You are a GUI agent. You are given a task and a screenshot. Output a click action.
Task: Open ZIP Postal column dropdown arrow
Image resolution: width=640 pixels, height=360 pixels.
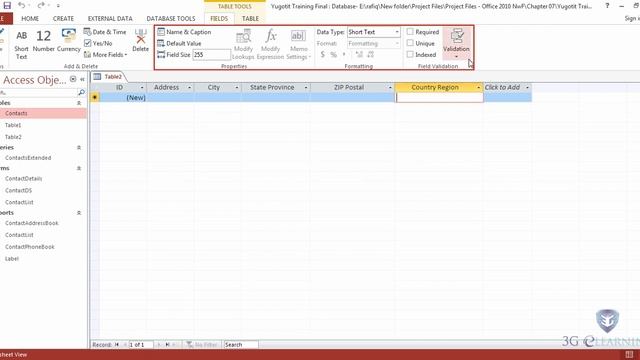(x=390, y=87)
